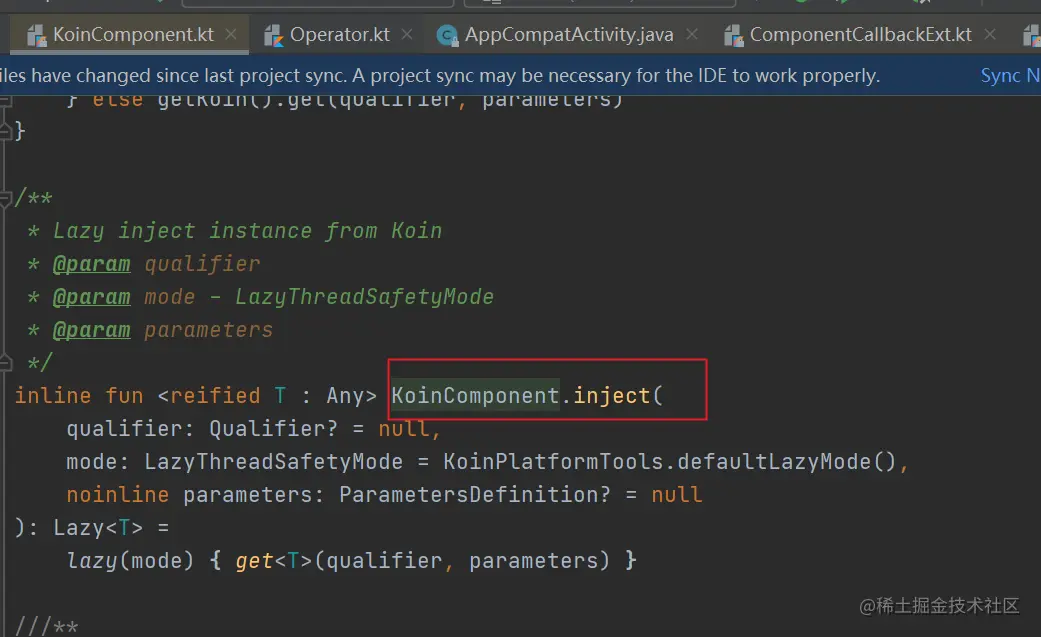
Task: Click the KoinComponent receiver type in inject
Action: click(x=475, y=396)
